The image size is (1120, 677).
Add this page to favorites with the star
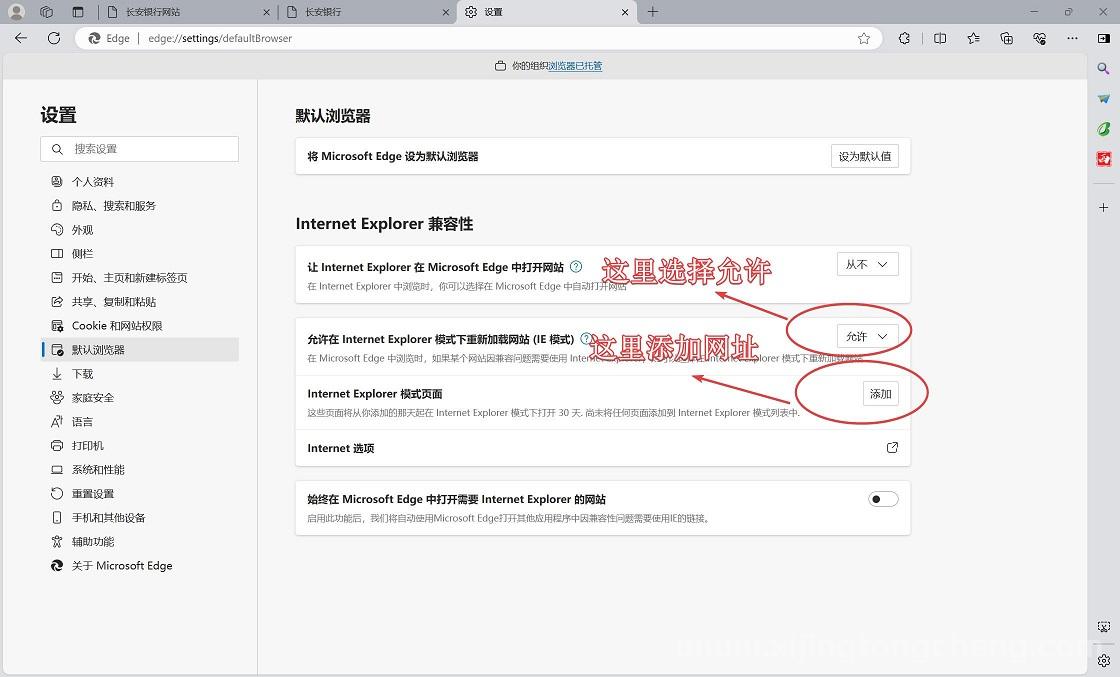point(864,39)
